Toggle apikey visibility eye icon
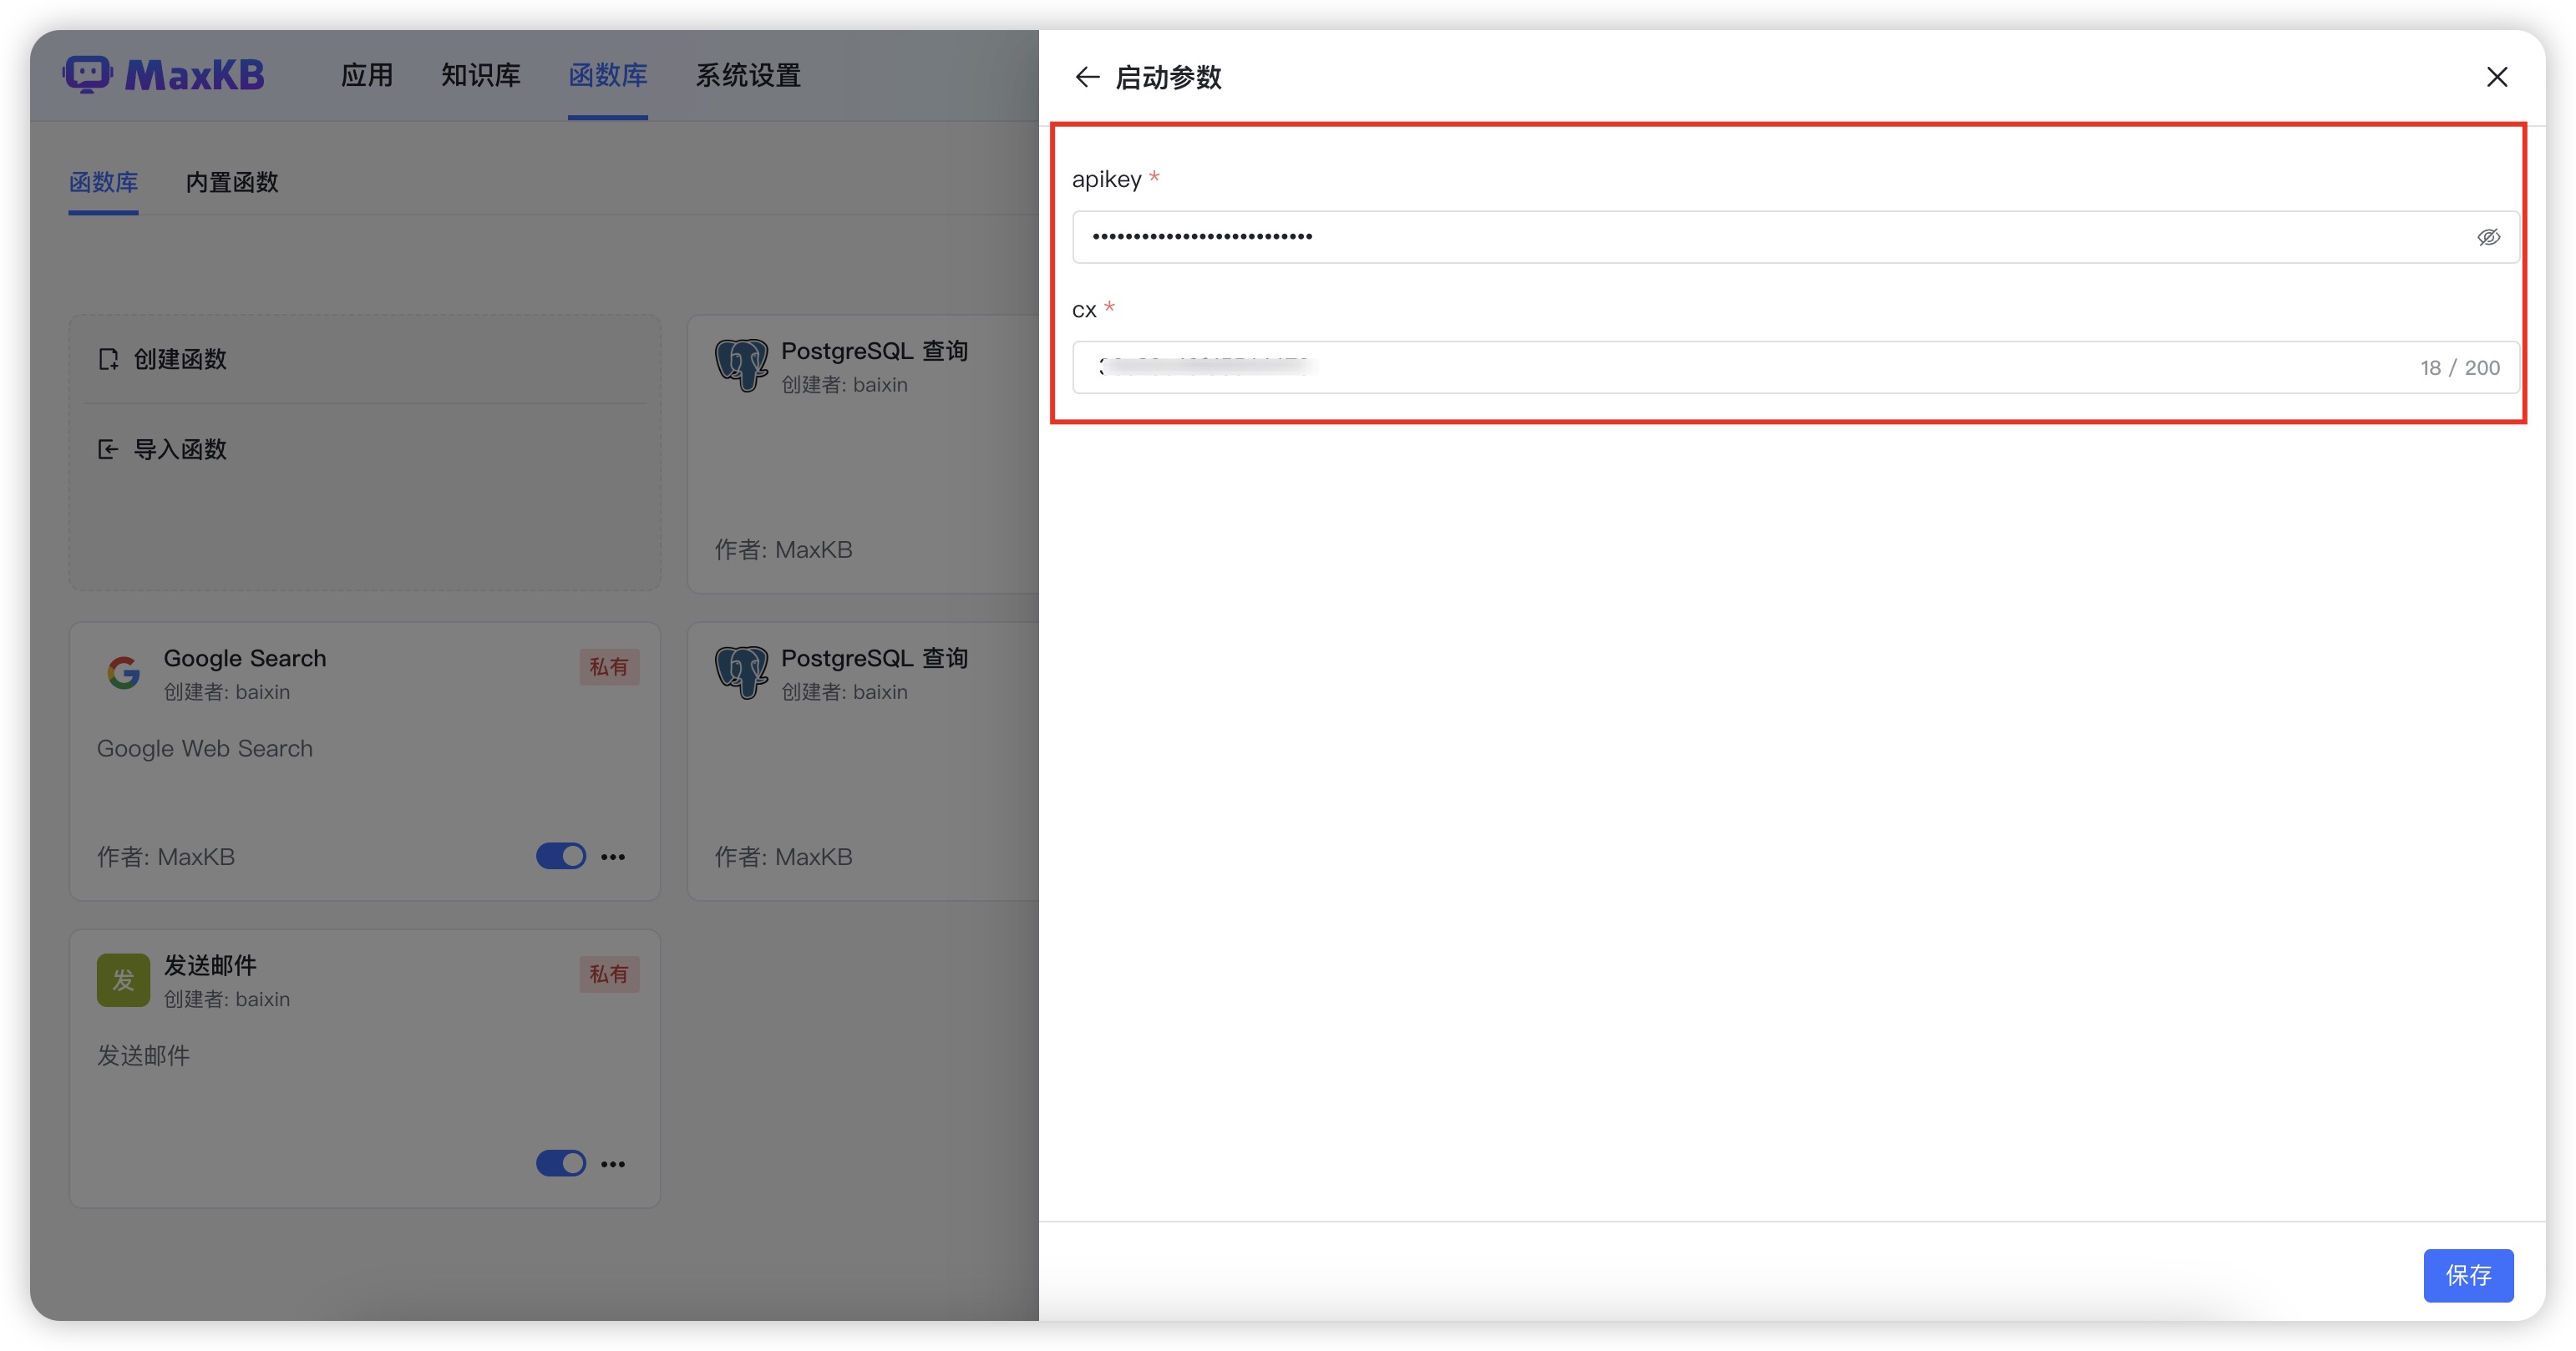2576x1351 pixels. pos(2488,237)
